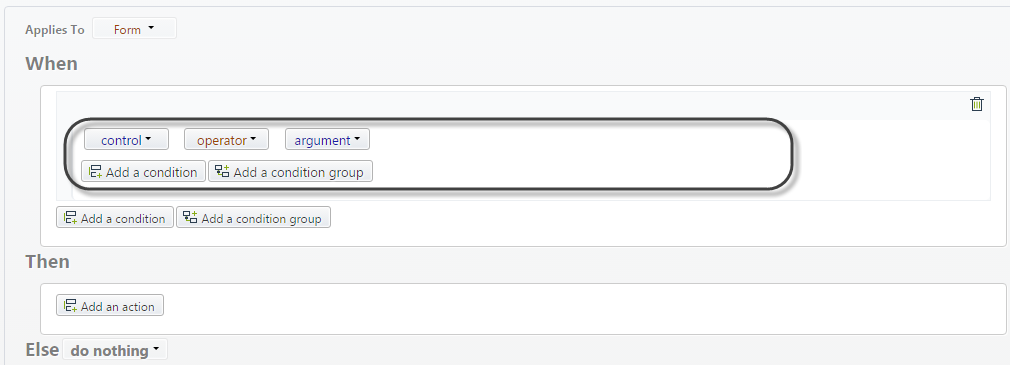Viewport: 1010px width, 365px height.
Task: Click the arrow next to control
Action: pos(148,138)
